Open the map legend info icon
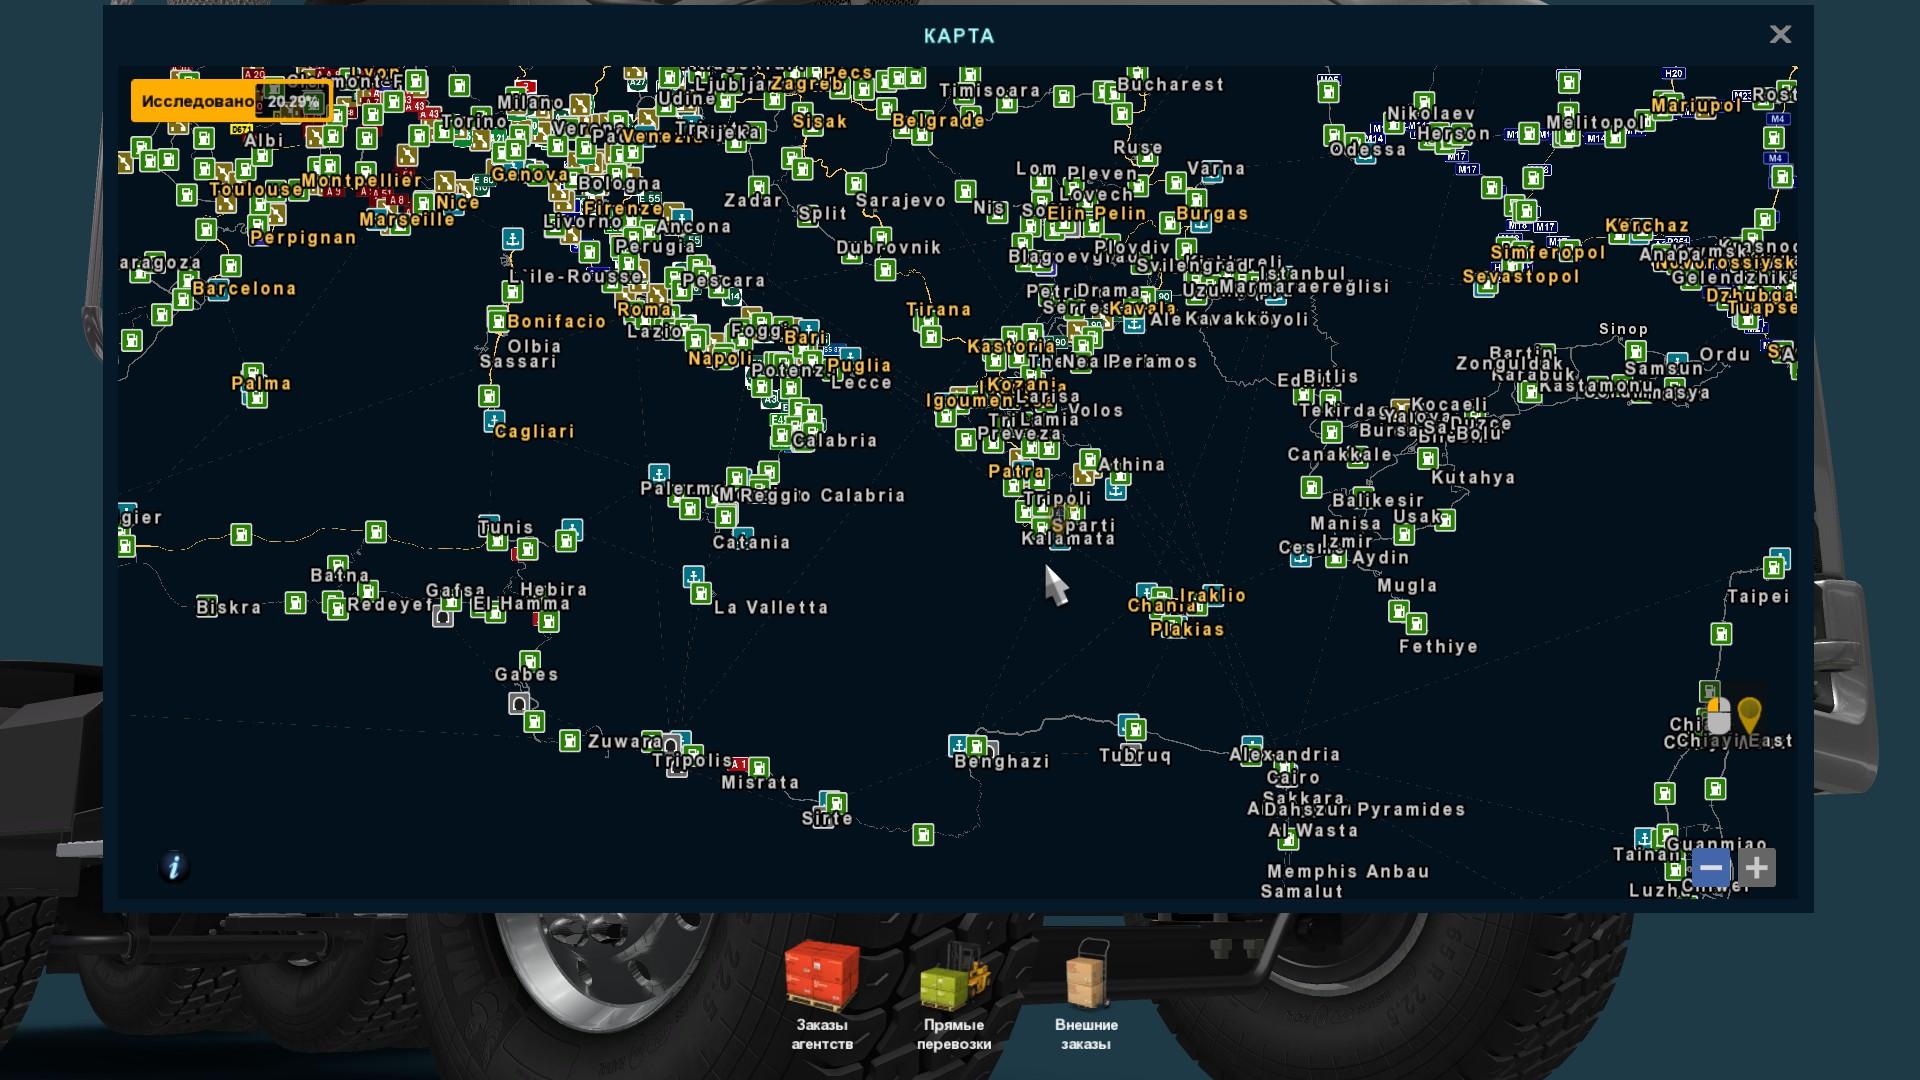The image size is (1920, 1080). 174,866
